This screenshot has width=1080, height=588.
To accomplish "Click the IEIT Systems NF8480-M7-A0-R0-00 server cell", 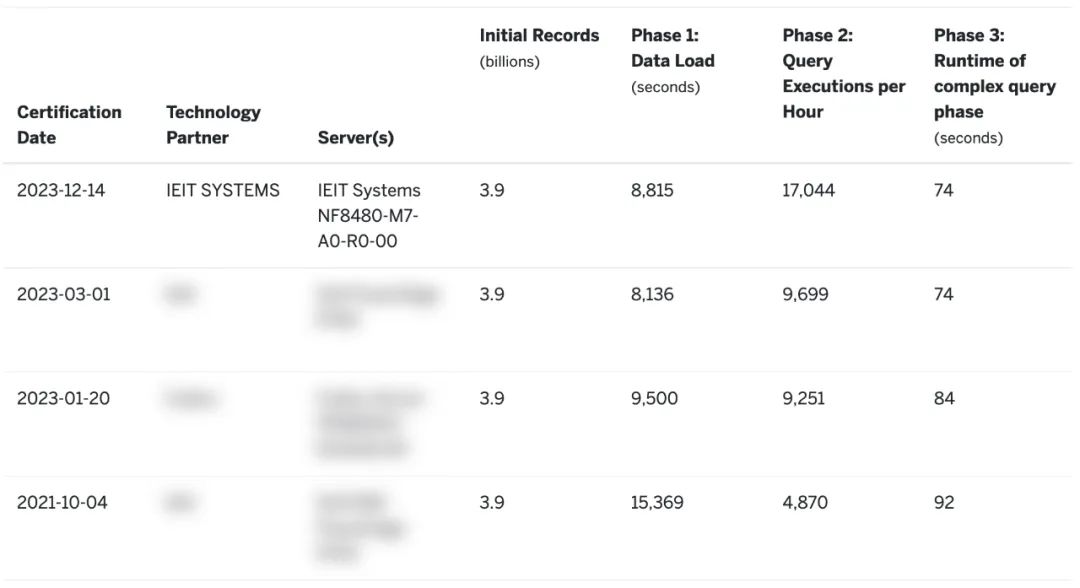I will tap(369, 215).
